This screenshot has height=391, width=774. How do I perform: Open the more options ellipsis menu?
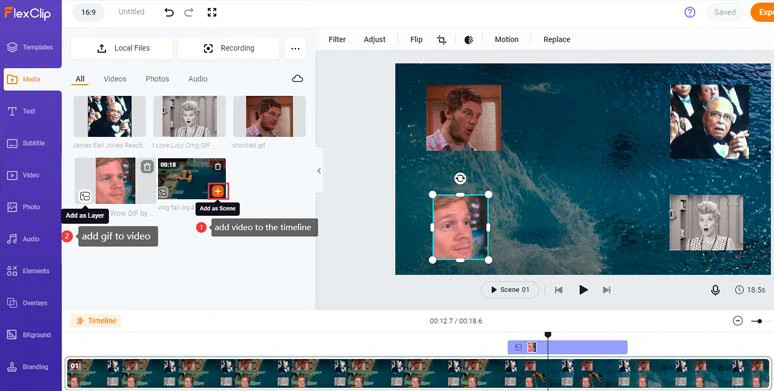[295, 48]
